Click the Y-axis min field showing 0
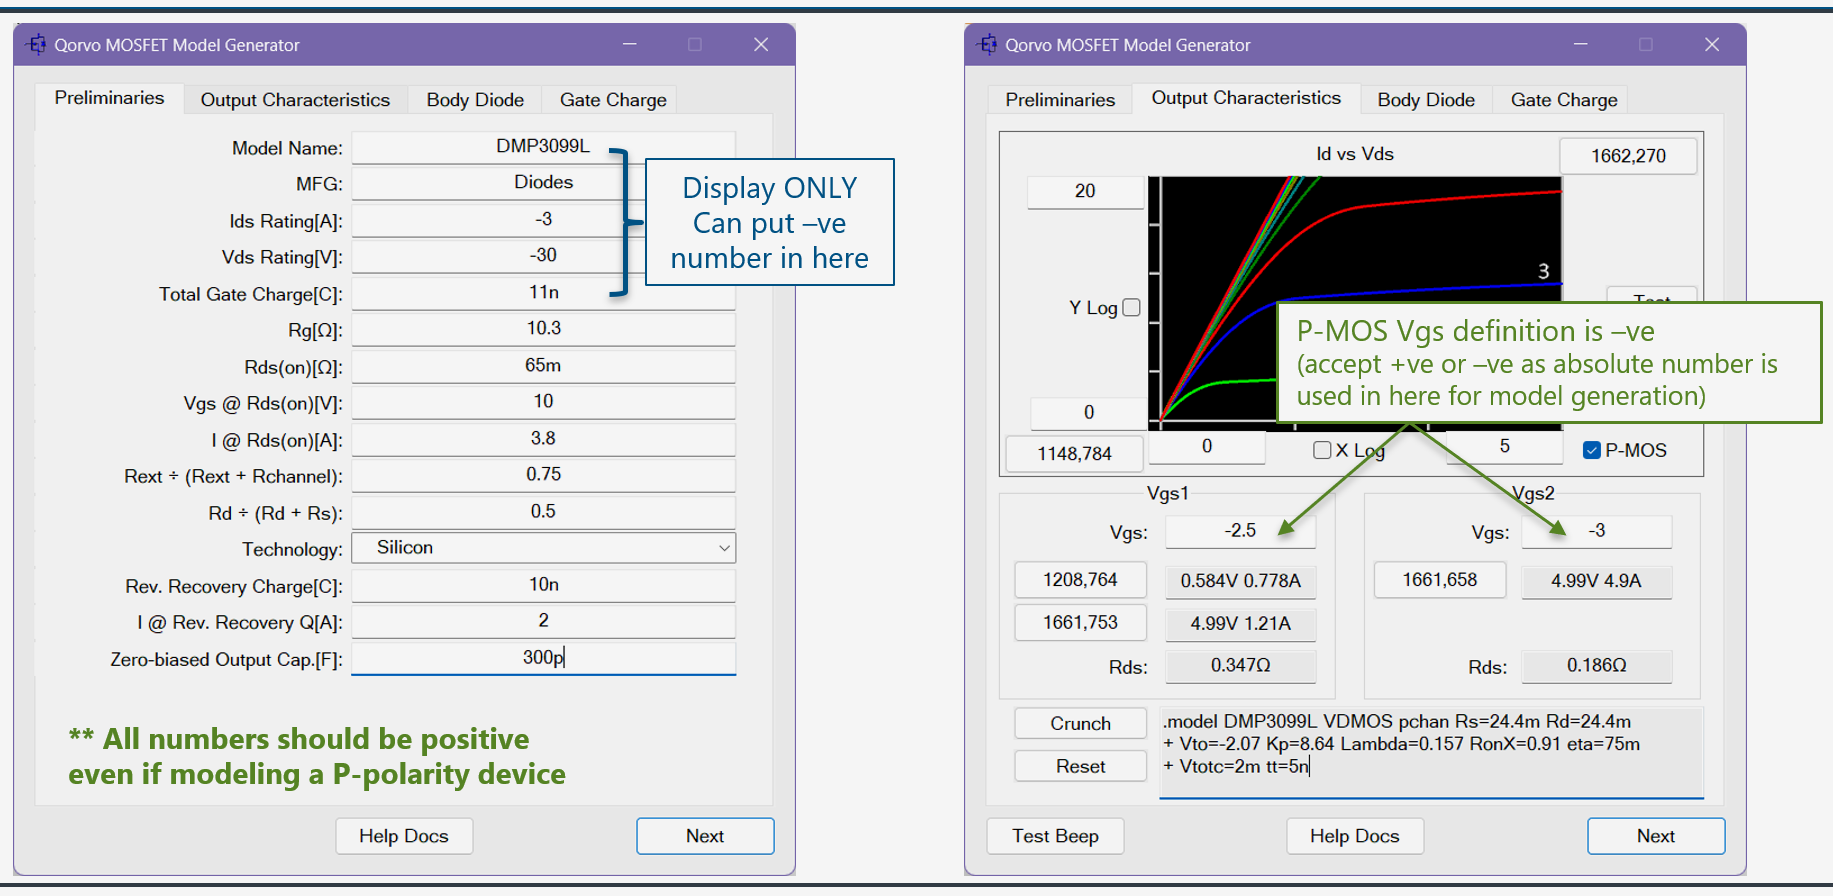This screenshot has width=1833, height=896. [1088, 413]
